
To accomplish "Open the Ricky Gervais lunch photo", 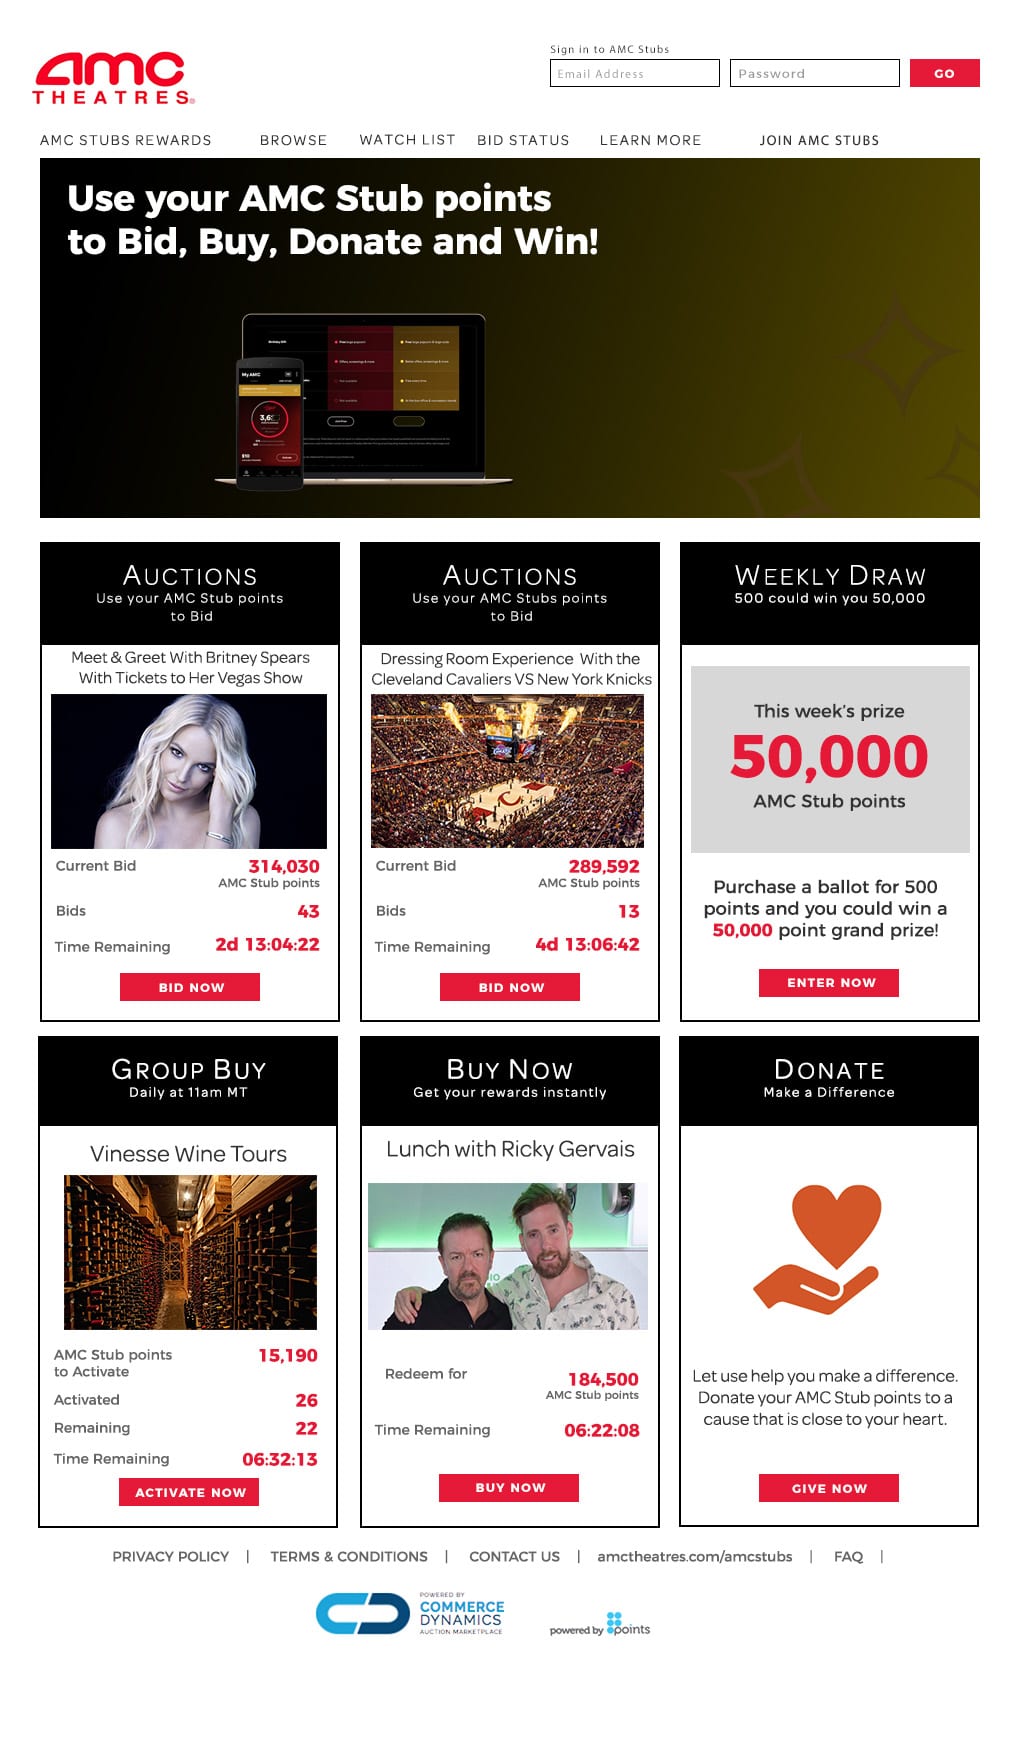I will coord(508,1256).
